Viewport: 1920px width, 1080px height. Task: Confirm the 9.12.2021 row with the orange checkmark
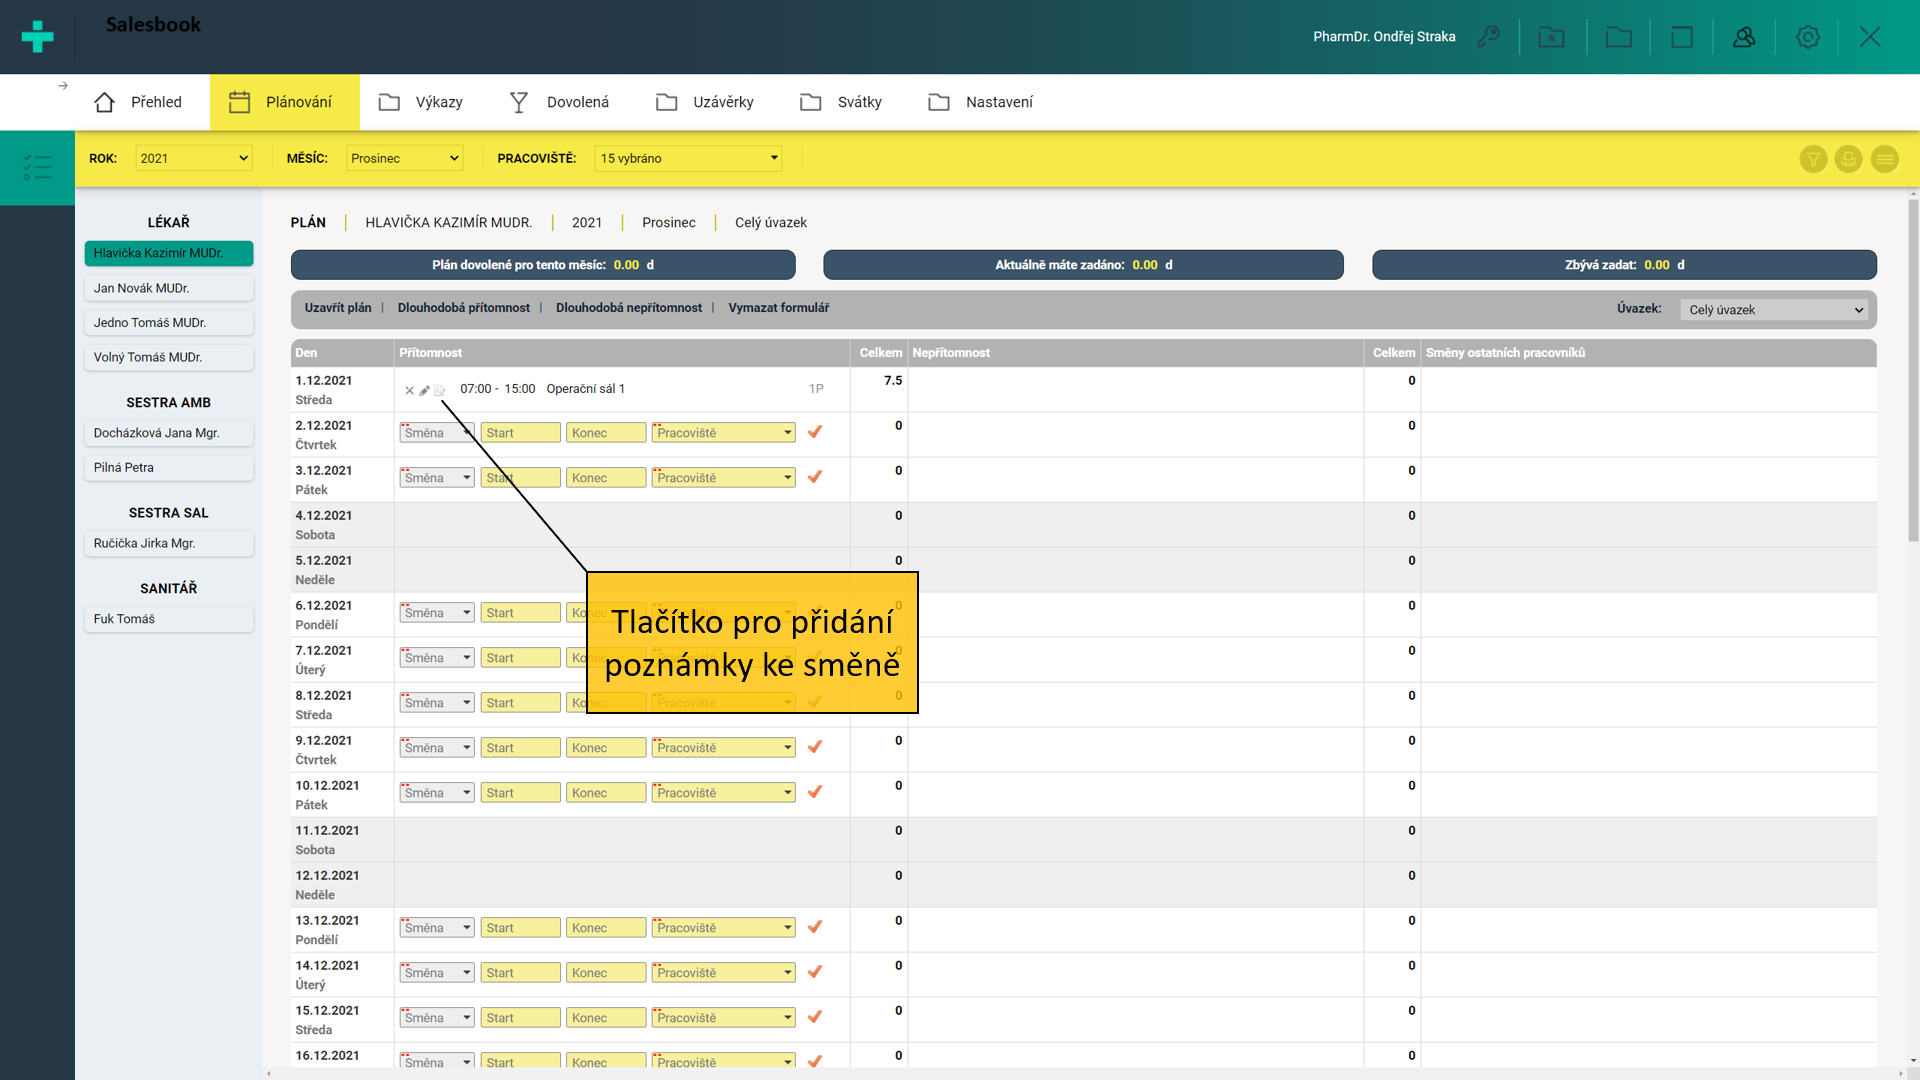(x=815, y=747)
